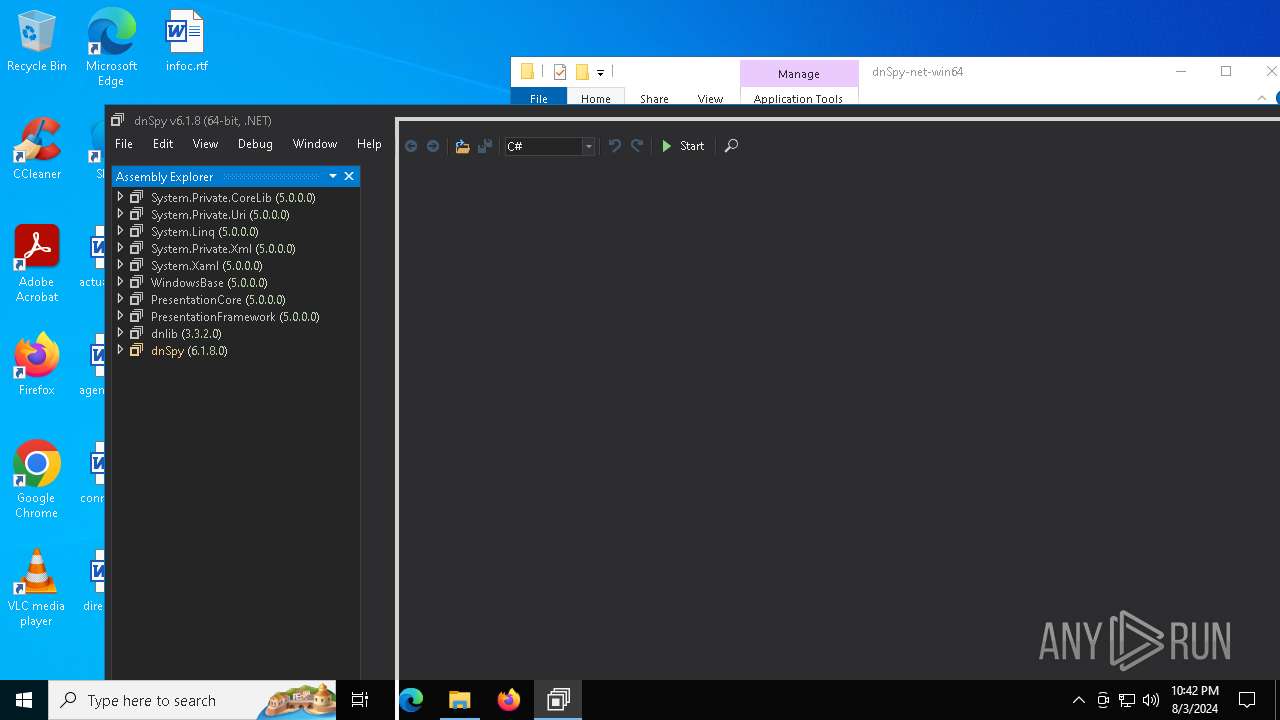The width and height of the screenshot is (1280, 720).
Task: Expand dnlib assembly node
Action: pos(120,333)
